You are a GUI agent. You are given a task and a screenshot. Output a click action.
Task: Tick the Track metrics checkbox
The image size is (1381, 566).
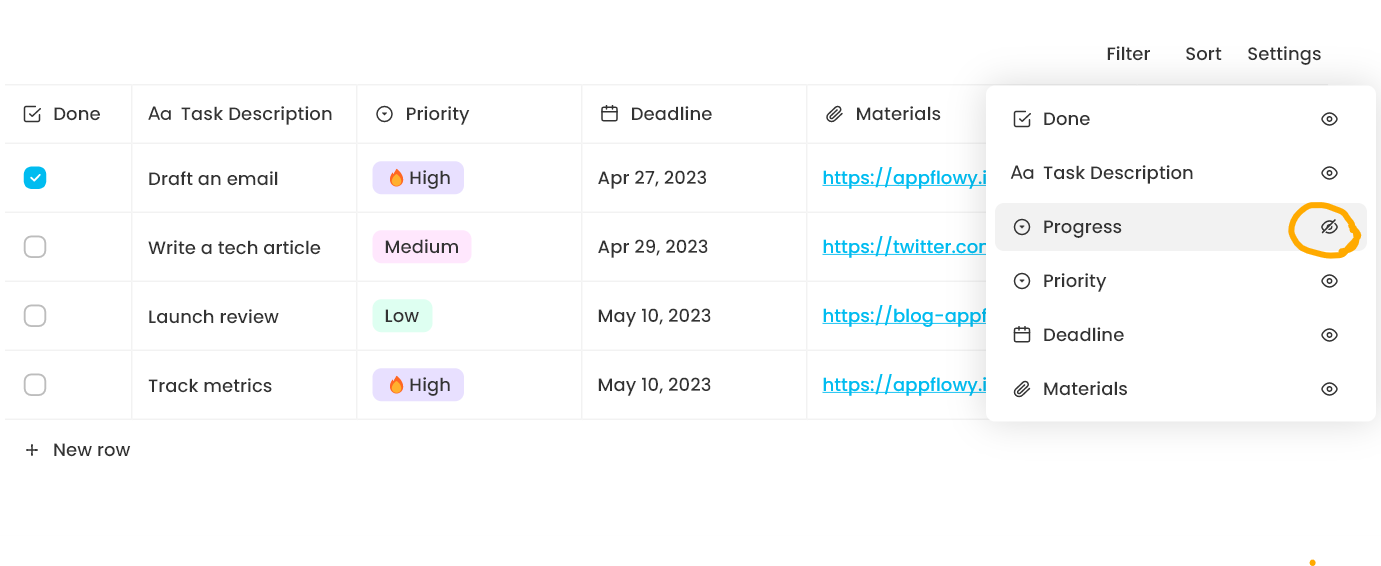(35, 385)
